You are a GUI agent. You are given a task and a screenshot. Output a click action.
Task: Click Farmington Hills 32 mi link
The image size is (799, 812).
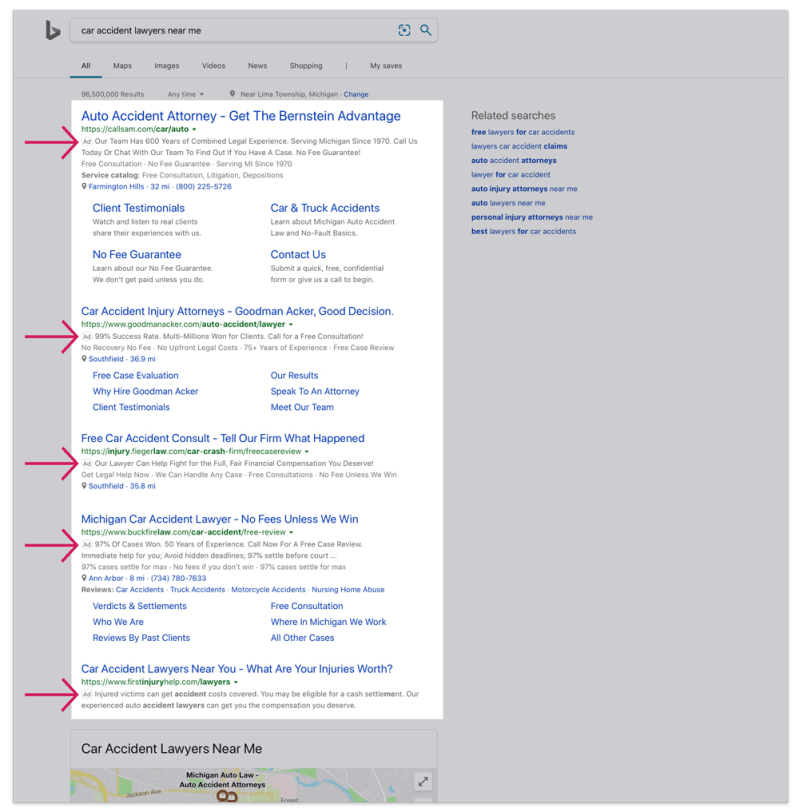coord(129,186)
